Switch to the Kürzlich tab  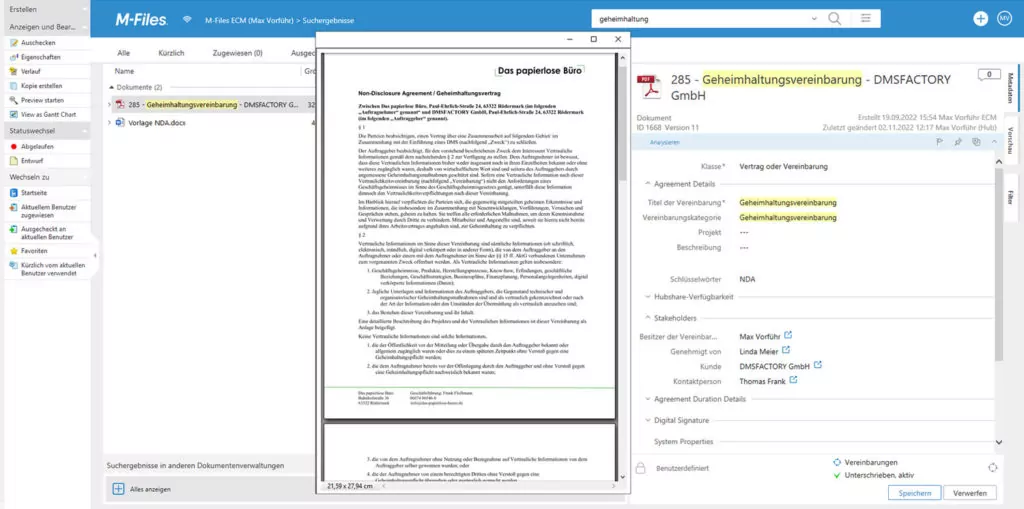(171, 53)
